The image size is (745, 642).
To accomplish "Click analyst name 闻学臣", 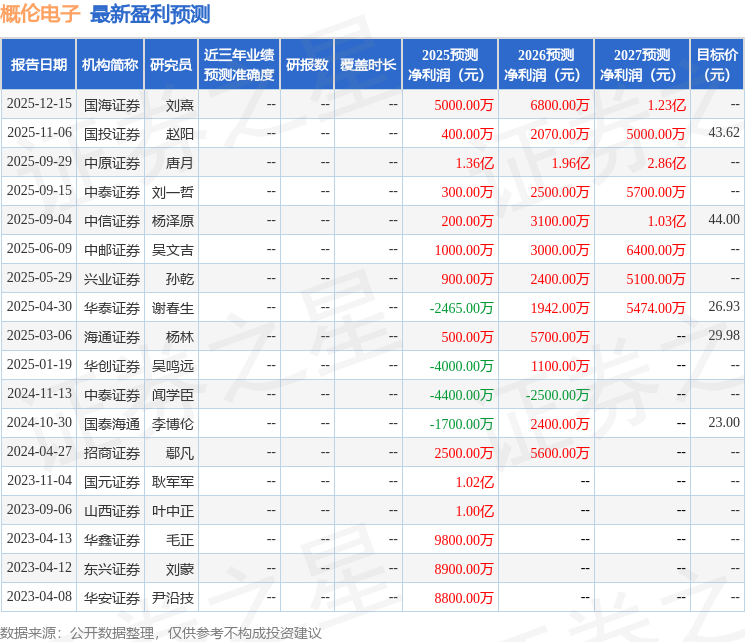I will point(172,395).
